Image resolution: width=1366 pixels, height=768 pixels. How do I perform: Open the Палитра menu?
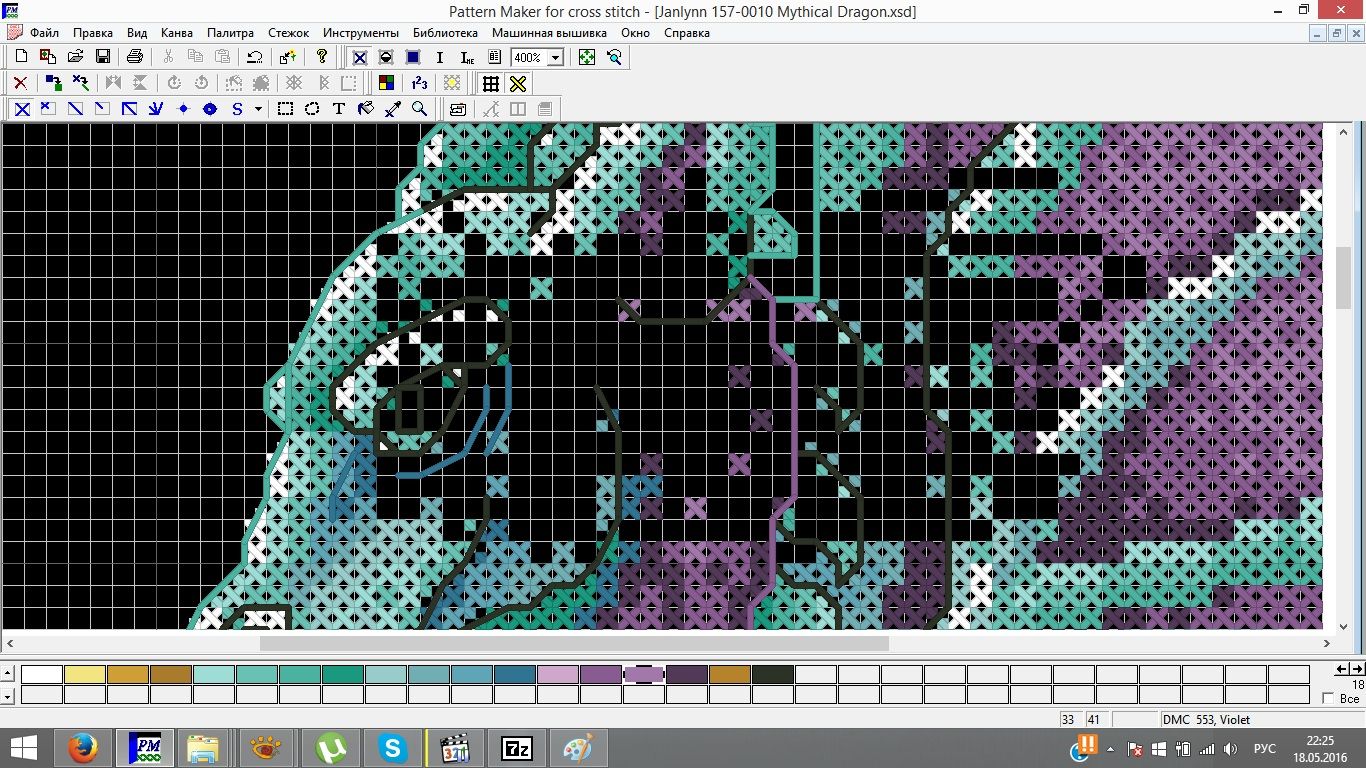tap(230, 33)
